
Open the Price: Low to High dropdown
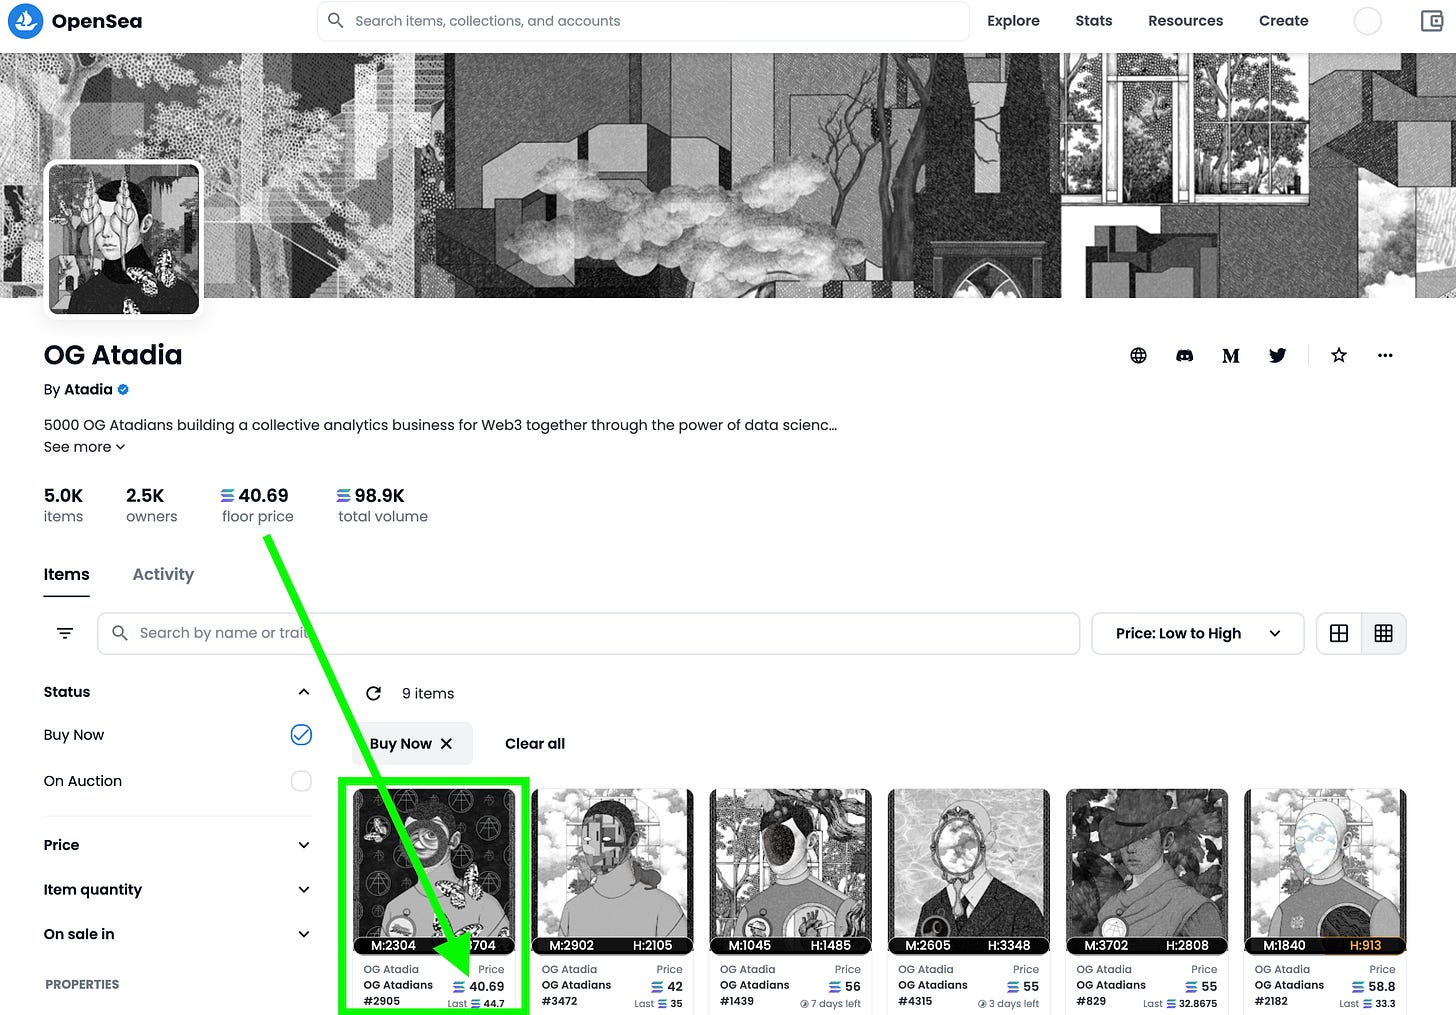(x=1197, y=633)
